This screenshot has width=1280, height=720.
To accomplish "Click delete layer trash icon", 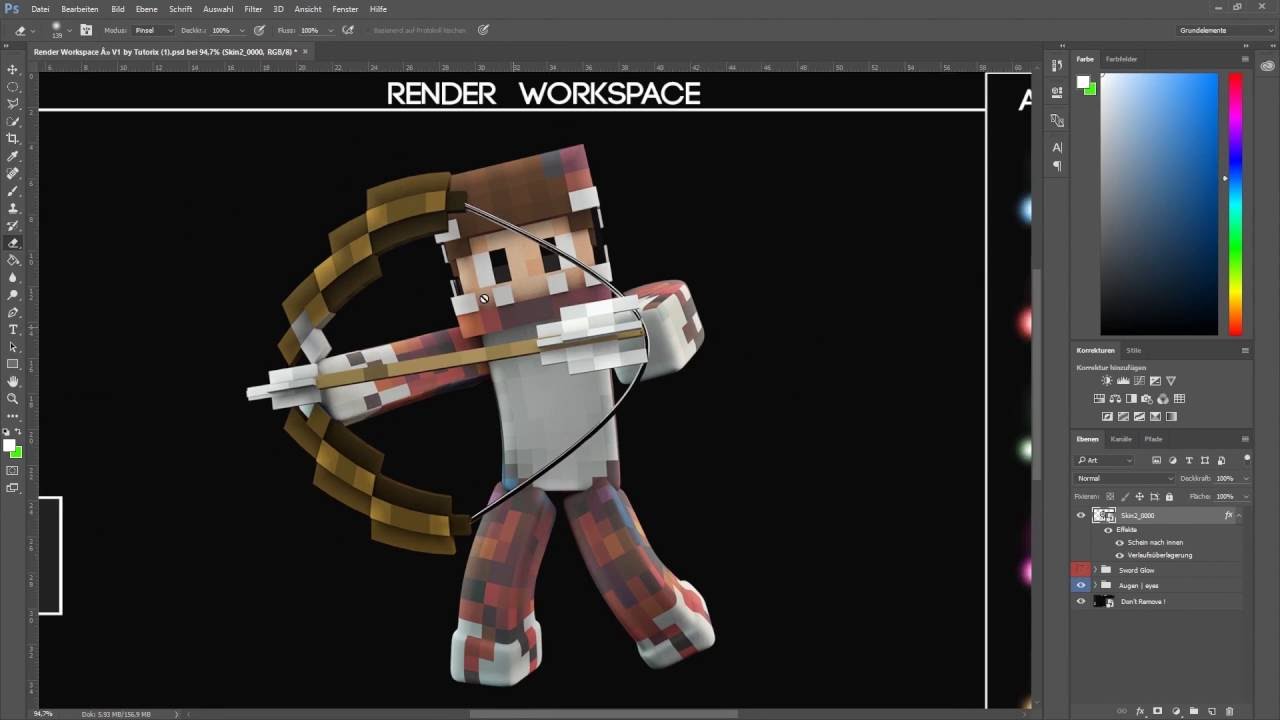I will (1230, 711).
